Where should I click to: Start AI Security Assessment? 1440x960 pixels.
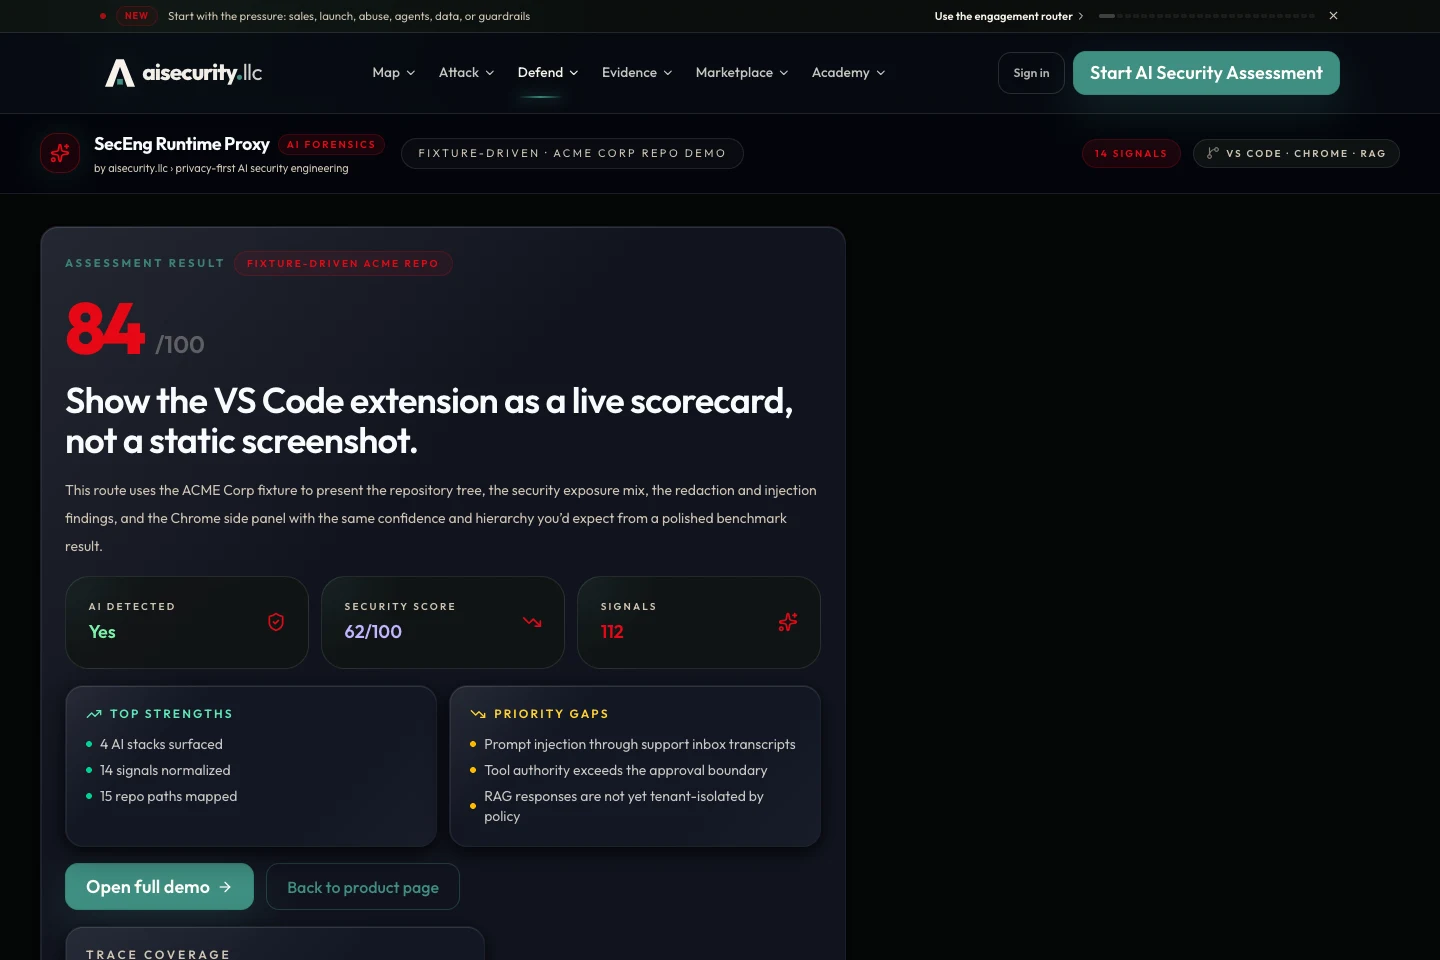(1206, 73)
